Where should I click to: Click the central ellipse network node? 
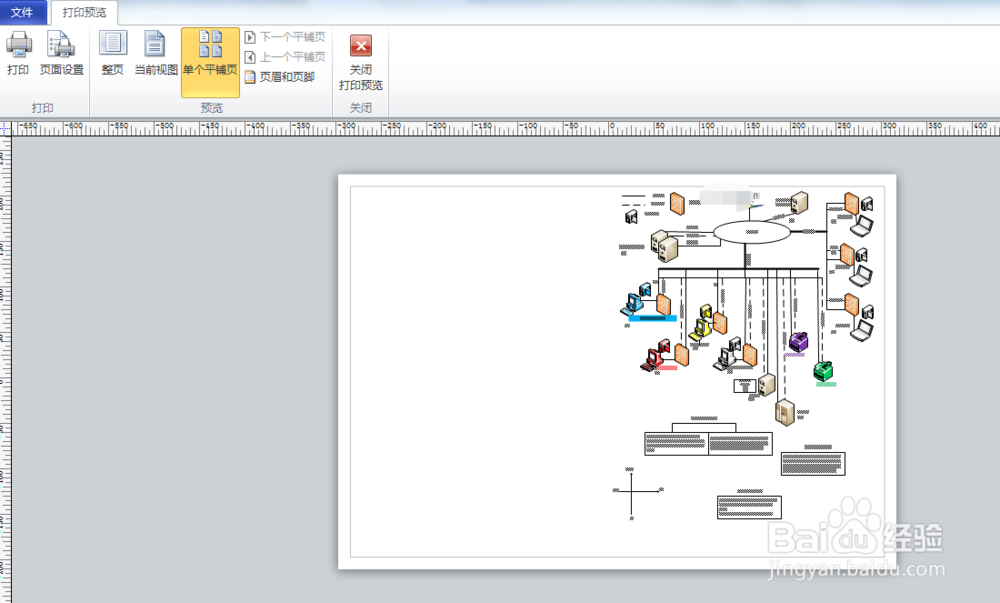pos(752,232)
